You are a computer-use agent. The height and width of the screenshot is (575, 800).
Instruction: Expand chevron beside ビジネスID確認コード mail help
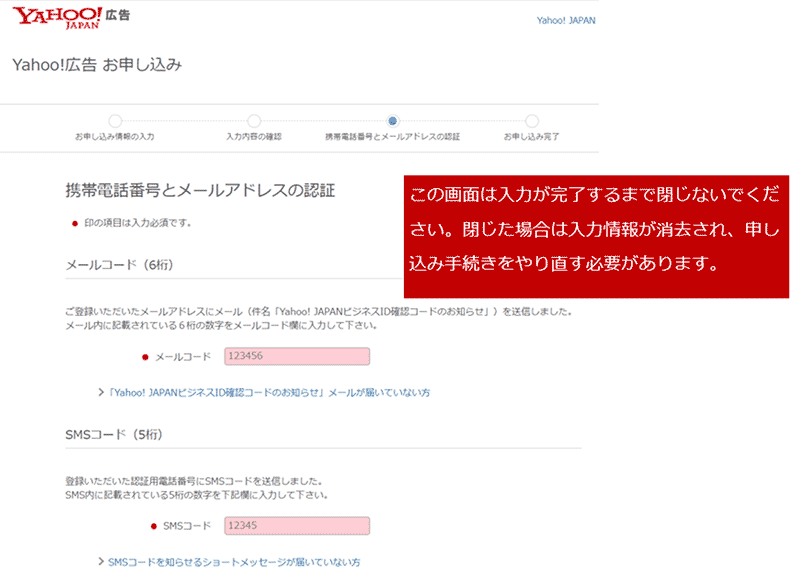[x=100, y=393]
